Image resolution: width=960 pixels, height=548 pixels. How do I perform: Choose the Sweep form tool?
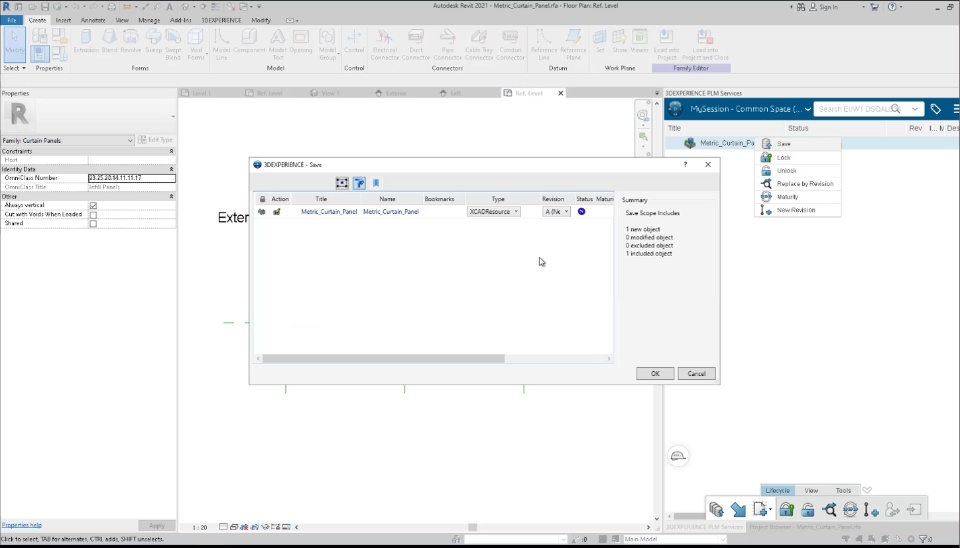click(x=153, y=41)
